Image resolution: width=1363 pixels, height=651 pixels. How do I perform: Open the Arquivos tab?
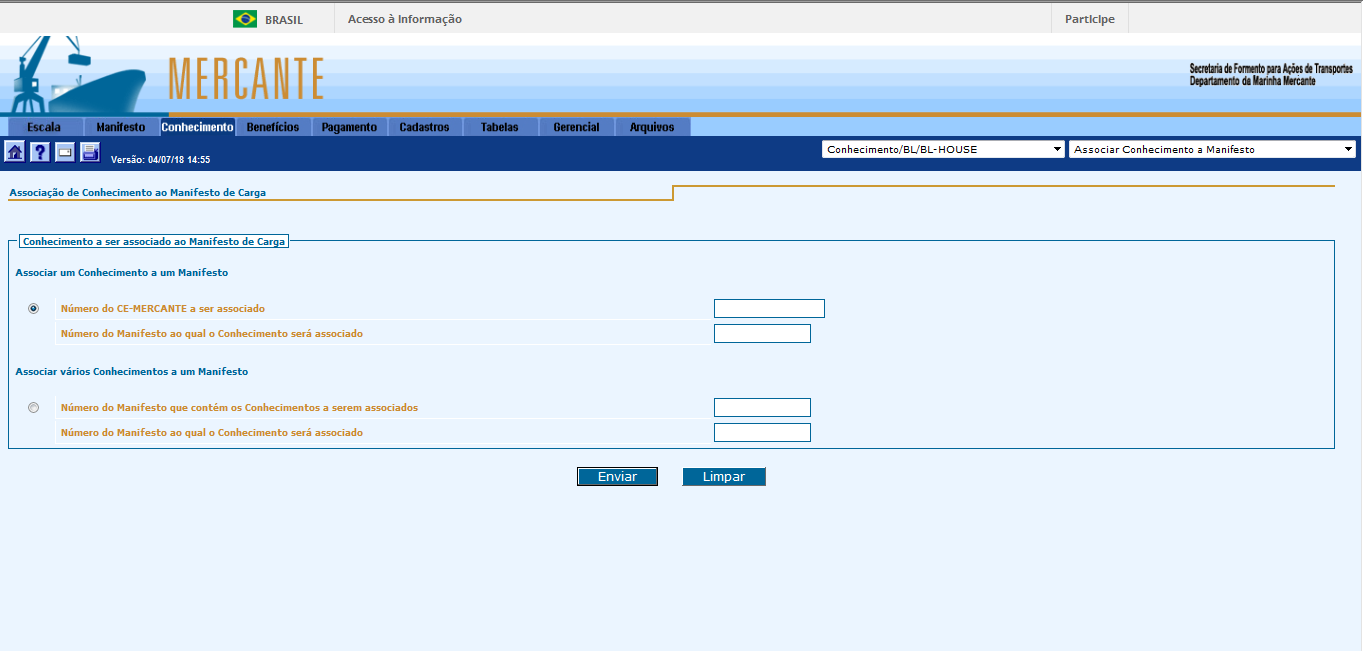(x=652, y=127)
